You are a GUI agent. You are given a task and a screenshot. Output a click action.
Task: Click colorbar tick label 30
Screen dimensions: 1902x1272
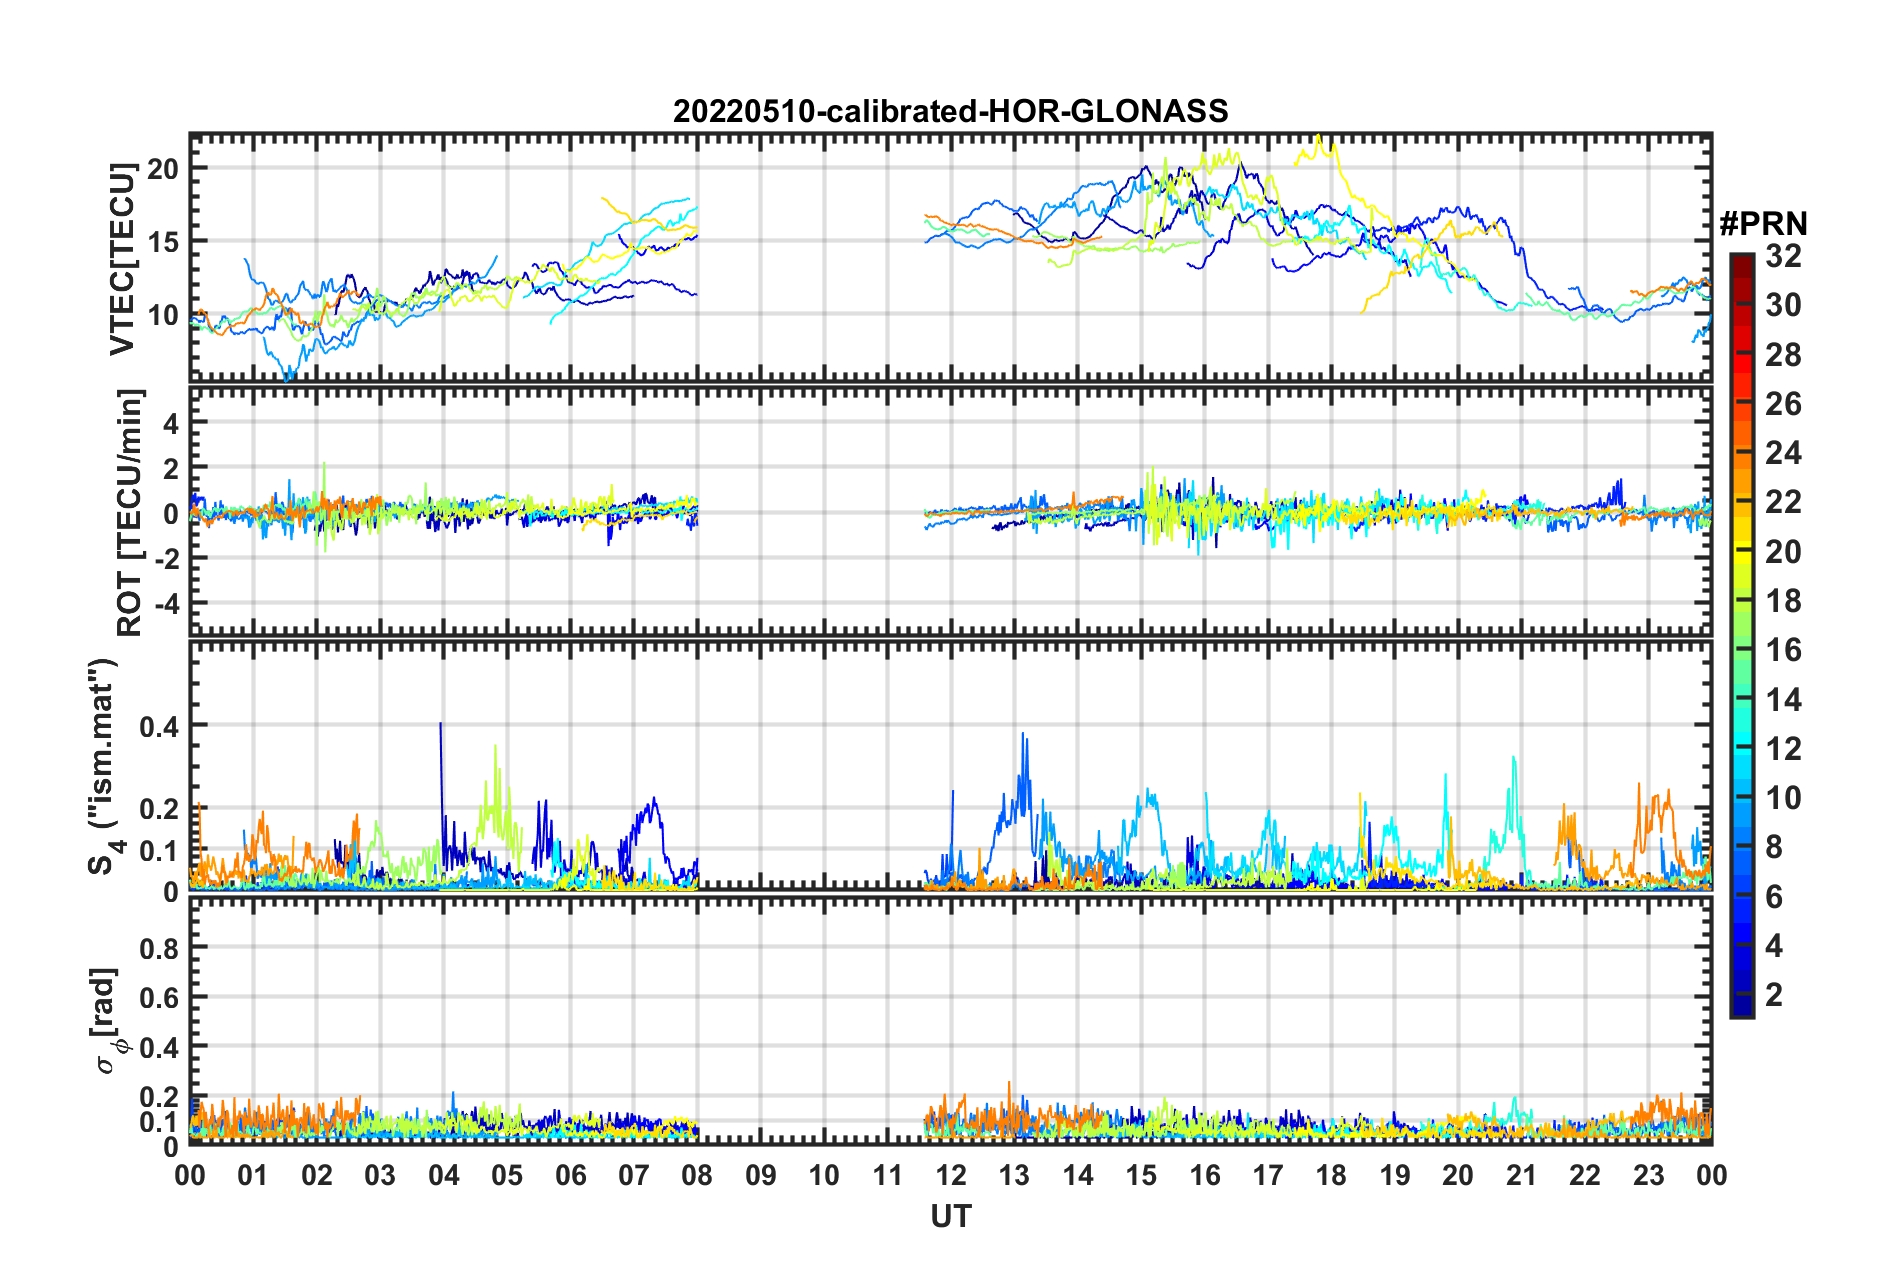[x=1783, y=305]
